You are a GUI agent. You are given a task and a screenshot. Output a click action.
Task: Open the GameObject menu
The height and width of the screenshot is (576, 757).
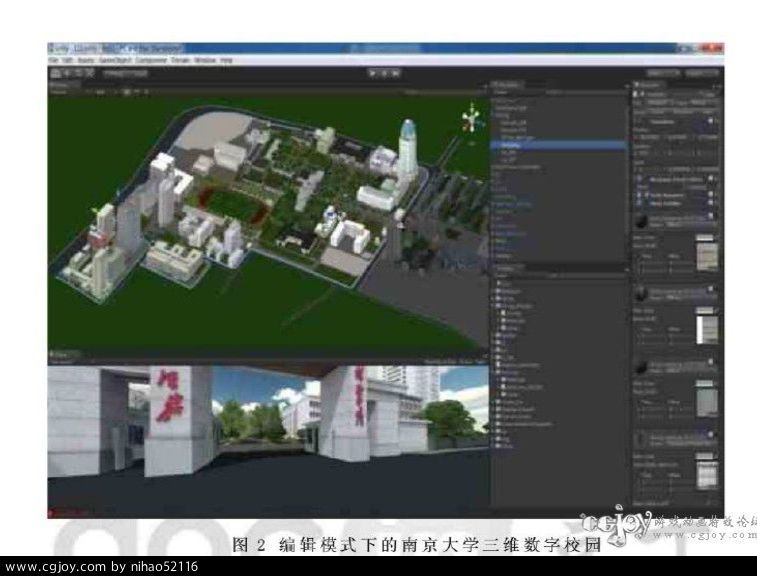115,60
